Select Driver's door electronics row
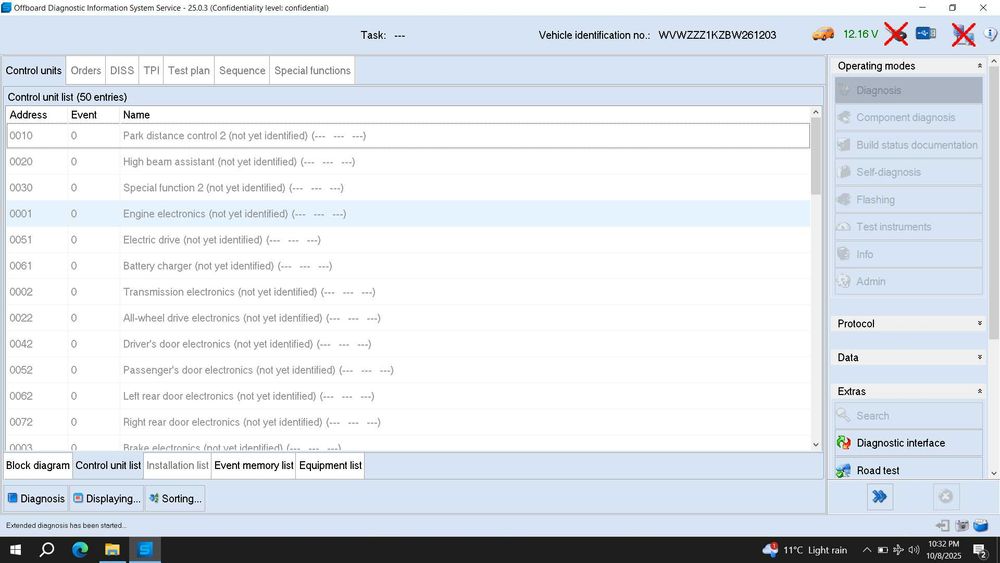The height and width of the screenshot is (563, 1000). click(408, 344)
